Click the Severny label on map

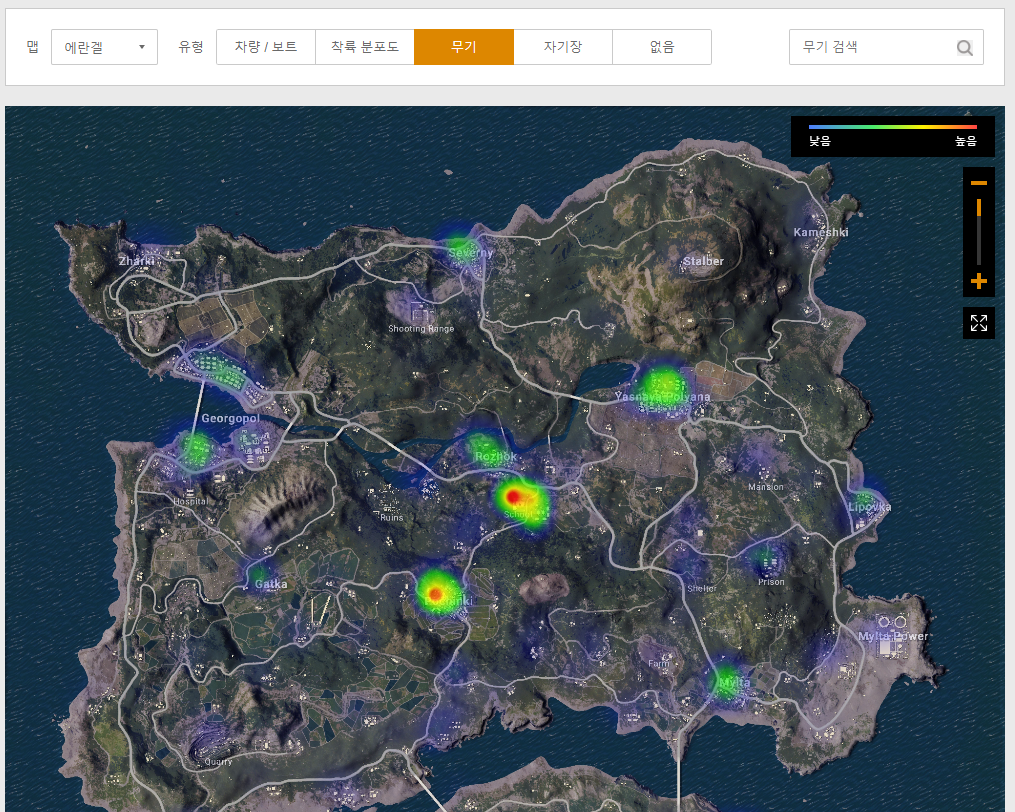(471, 253)
